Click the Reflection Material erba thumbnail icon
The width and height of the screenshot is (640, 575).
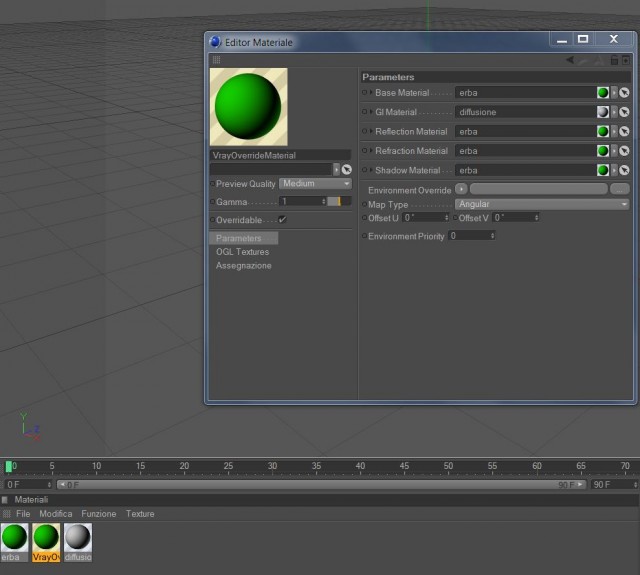tap(603, 131)
